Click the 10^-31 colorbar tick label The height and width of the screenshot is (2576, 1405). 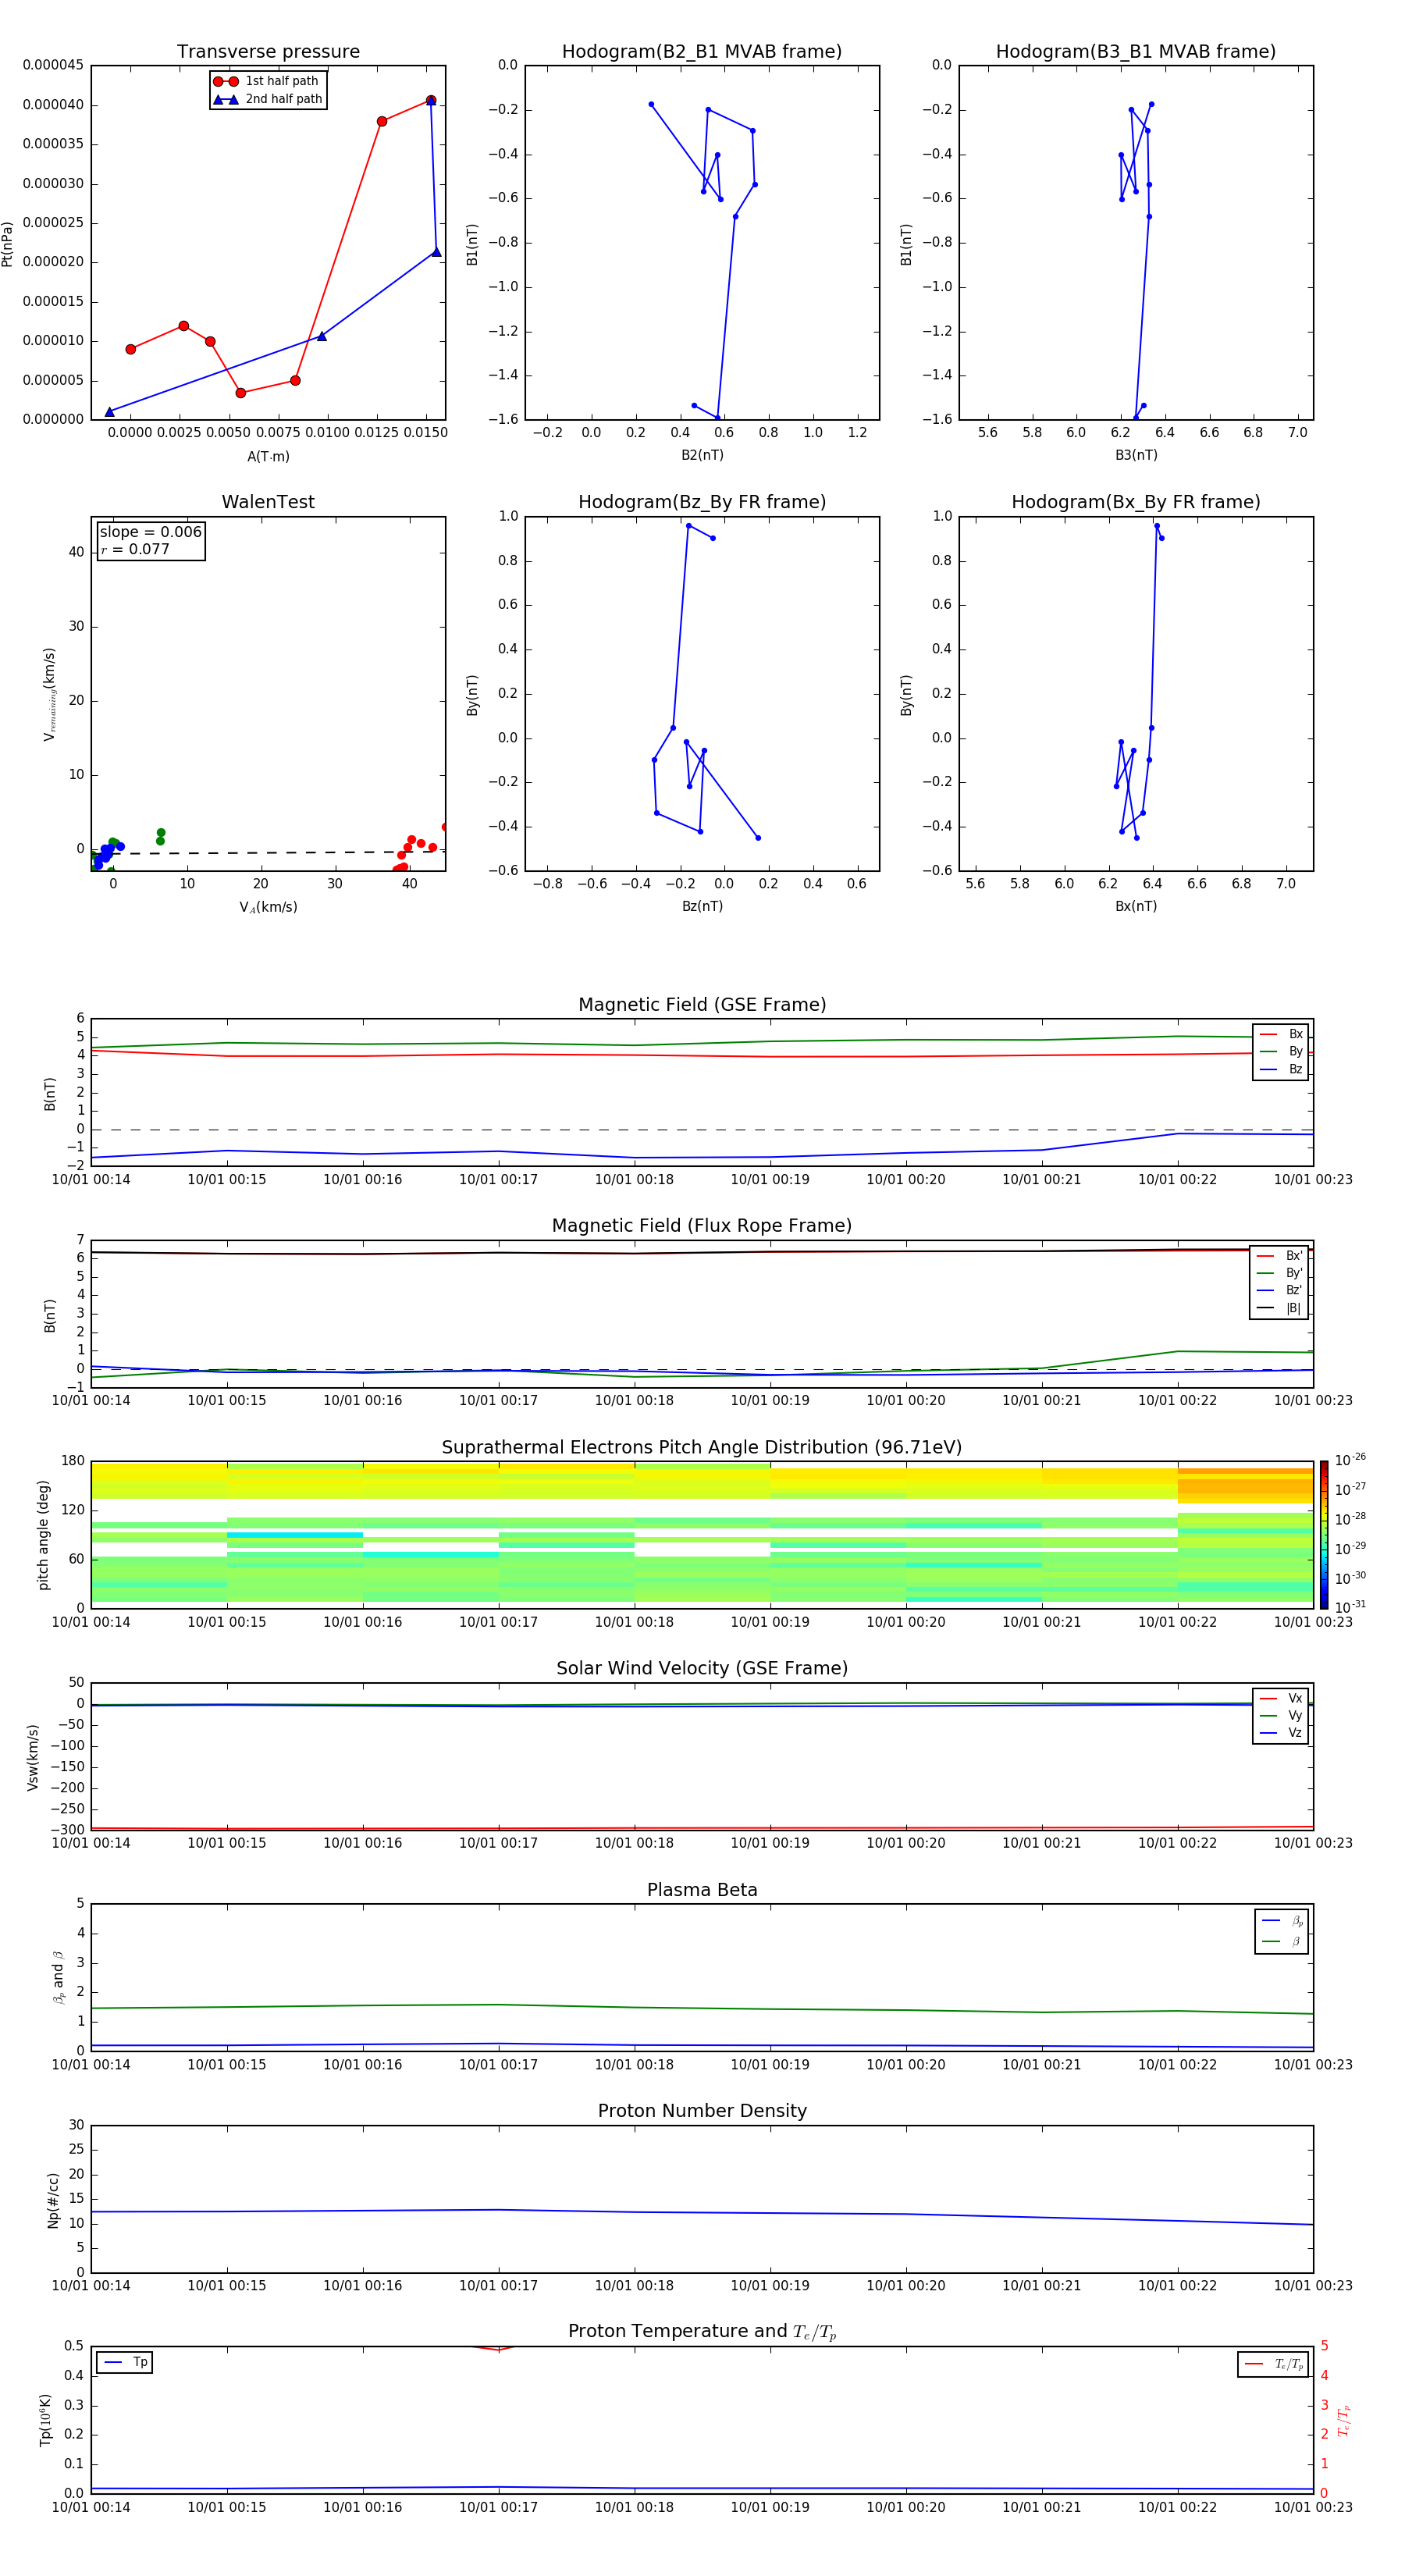tap(1350, 1607)
